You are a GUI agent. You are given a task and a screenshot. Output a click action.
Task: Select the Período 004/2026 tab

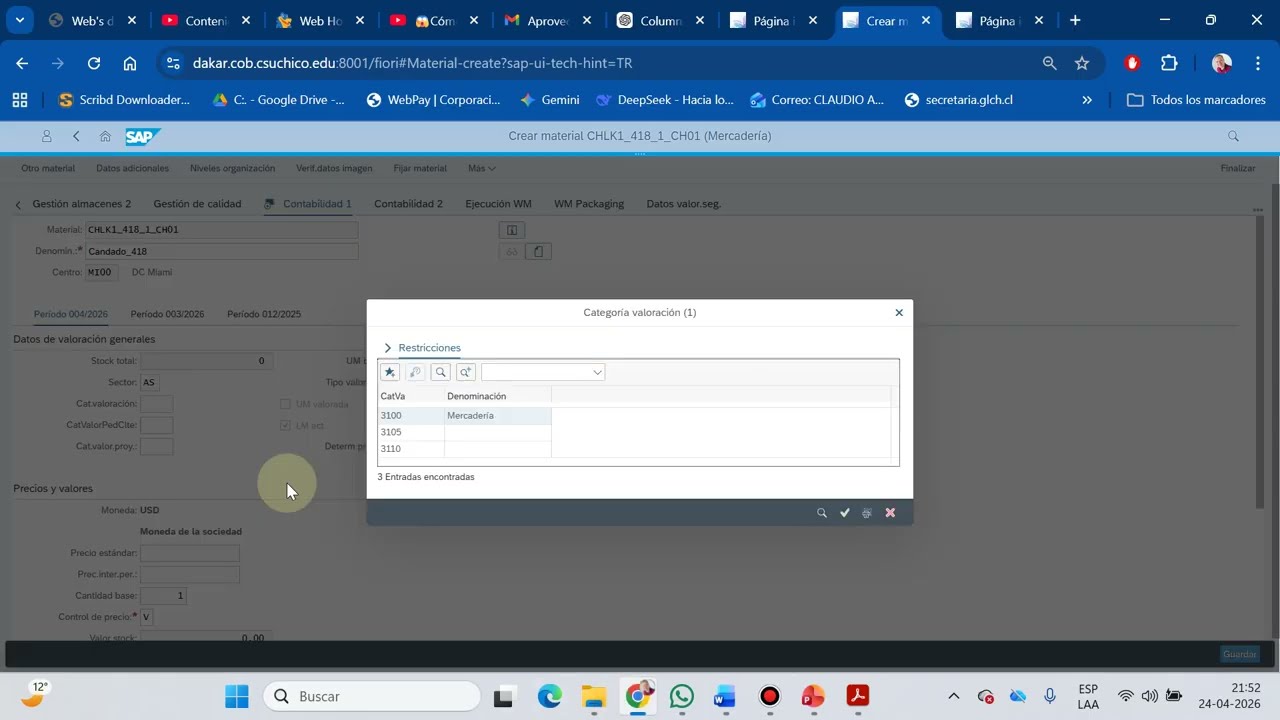point(71,314)
